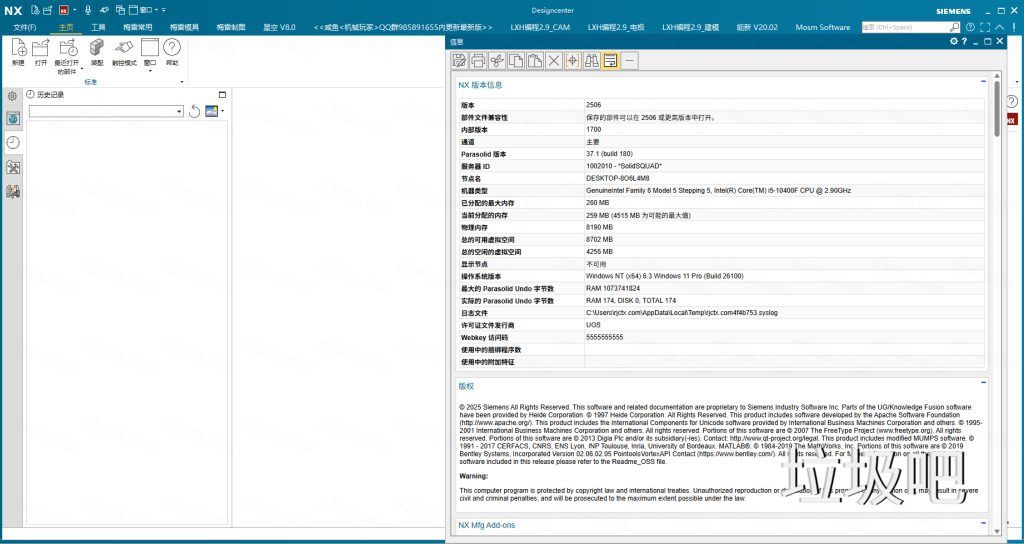Click the X delete icon in the 信息 toolbar
Image resolution: width=1024 pixels, height=544 pixels.
(x=554, y=61)
